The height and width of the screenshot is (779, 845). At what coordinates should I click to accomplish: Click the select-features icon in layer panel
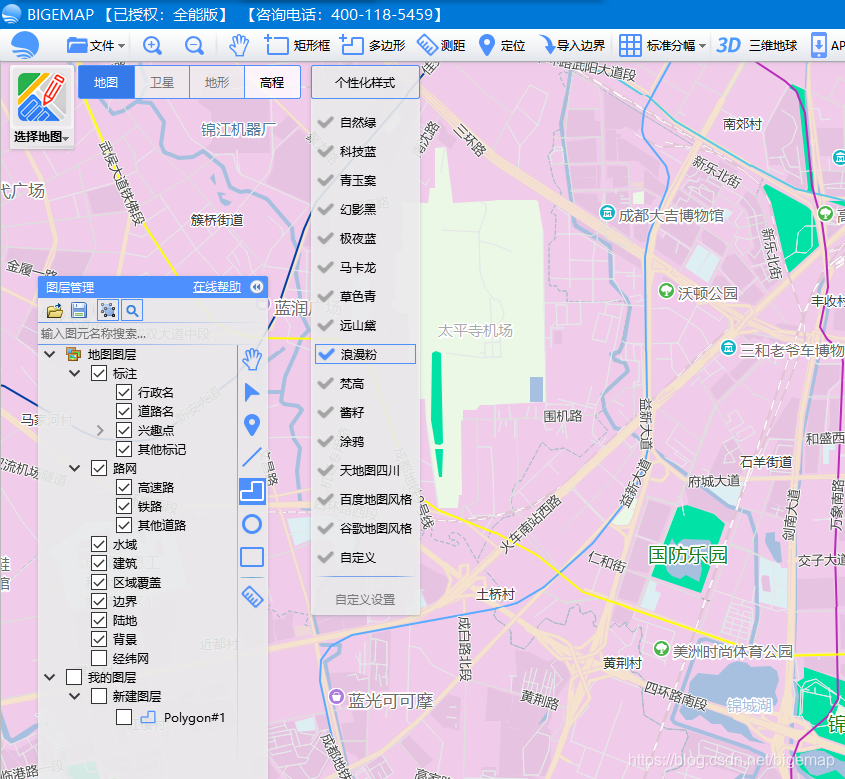click(108, 310)
